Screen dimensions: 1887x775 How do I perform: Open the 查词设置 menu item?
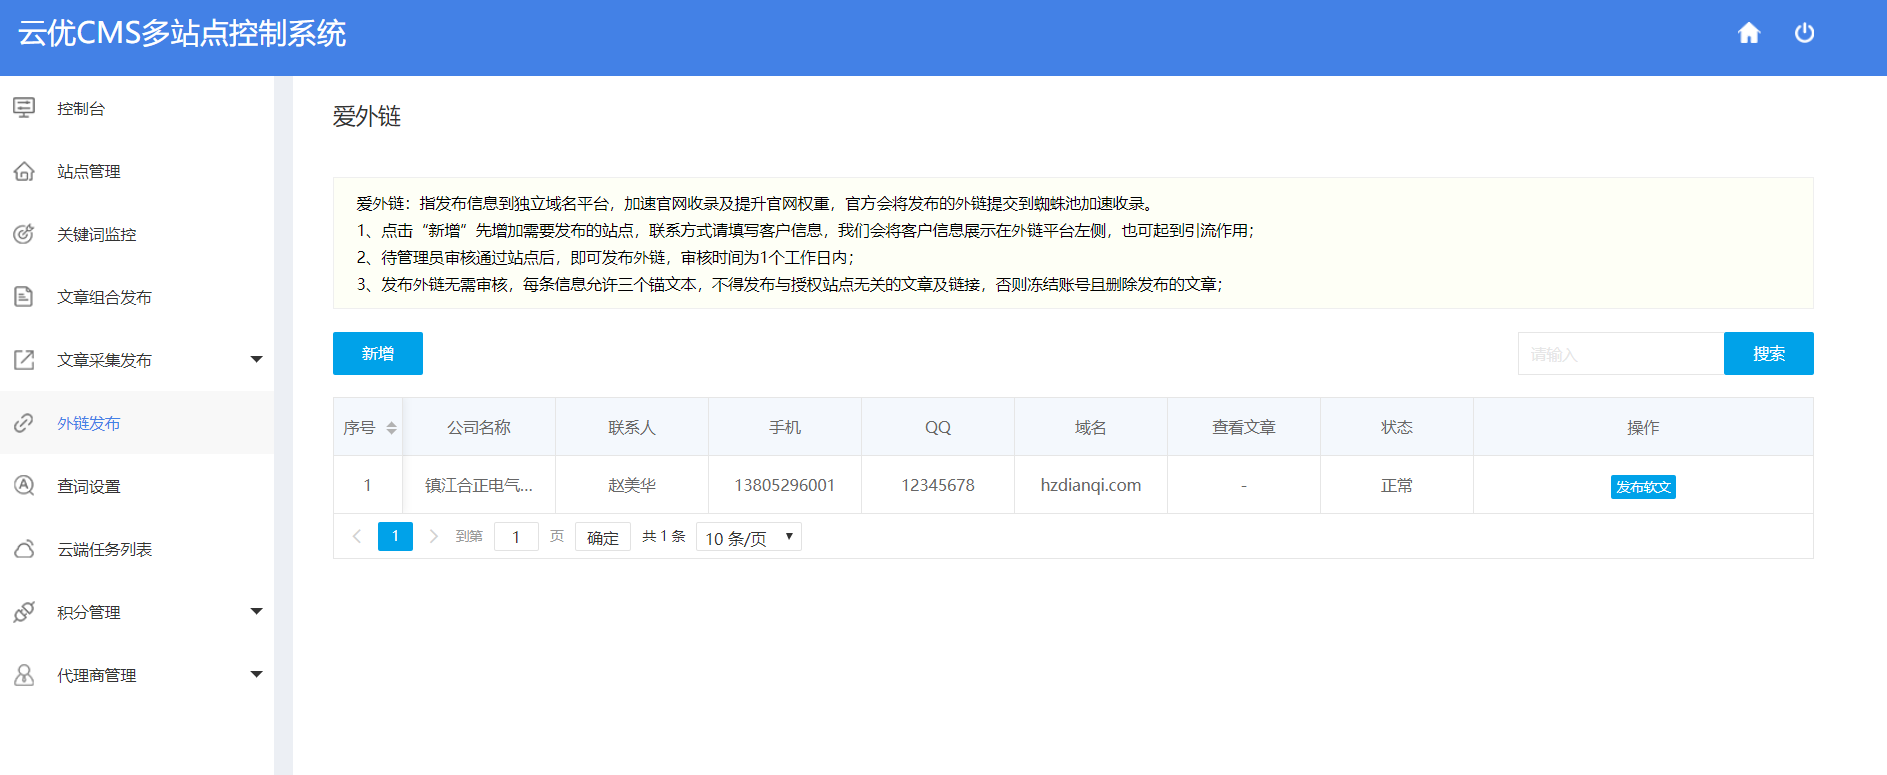[x=137, y=486]
